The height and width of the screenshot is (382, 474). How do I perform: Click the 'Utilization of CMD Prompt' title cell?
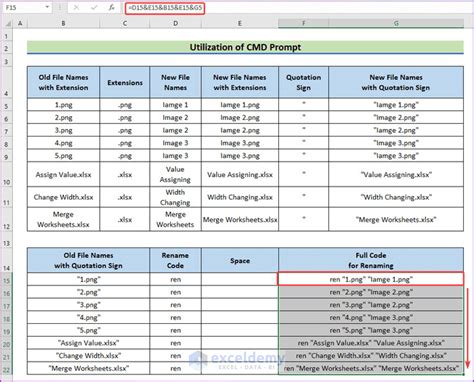(x=245, y=47)
